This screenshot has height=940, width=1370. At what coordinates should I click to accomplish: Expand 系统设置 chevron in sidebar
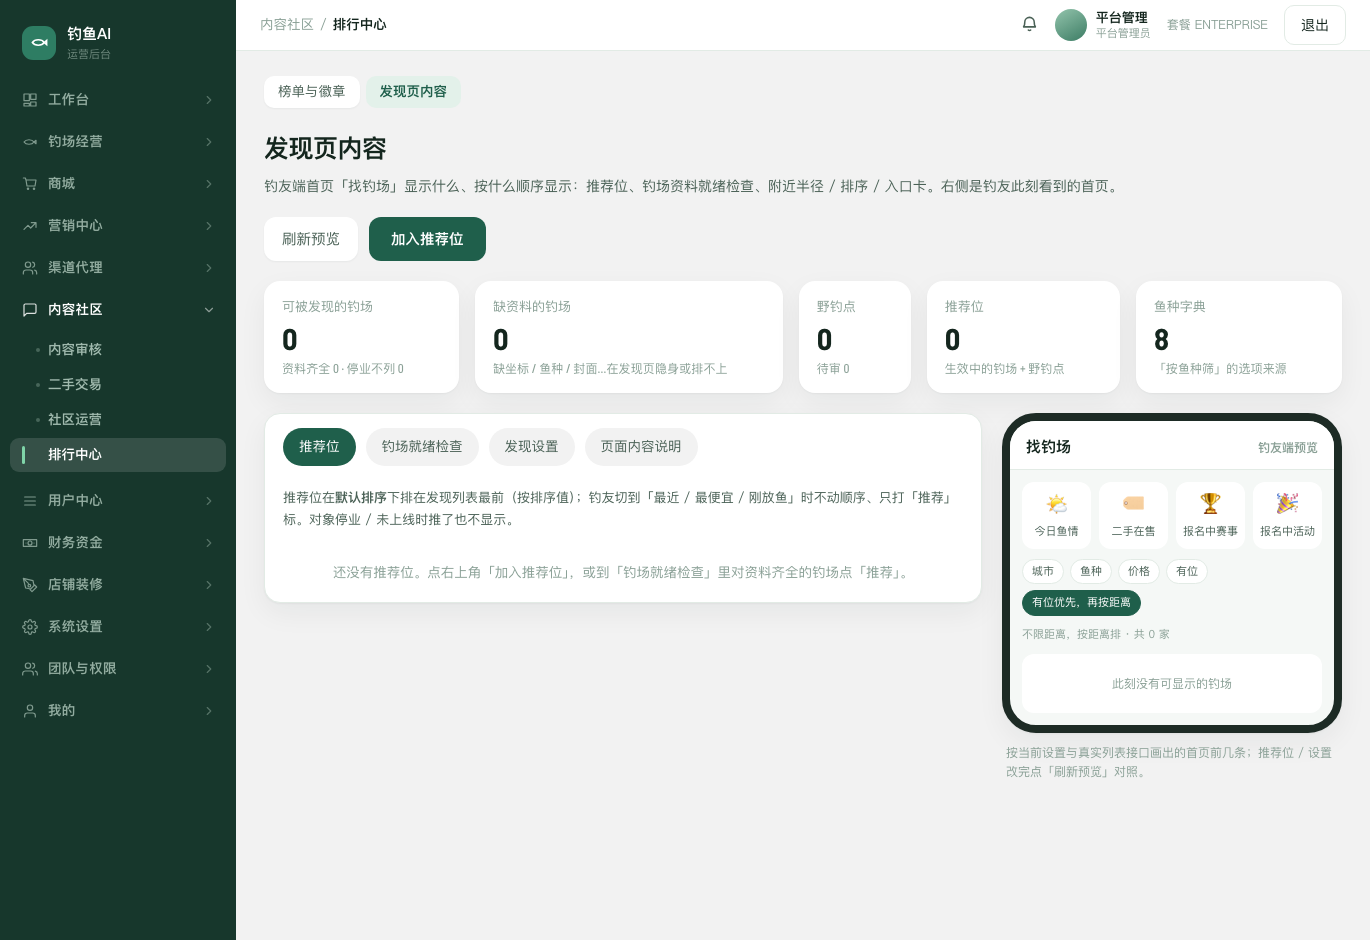pyautogui.click(x=209, y=627)
